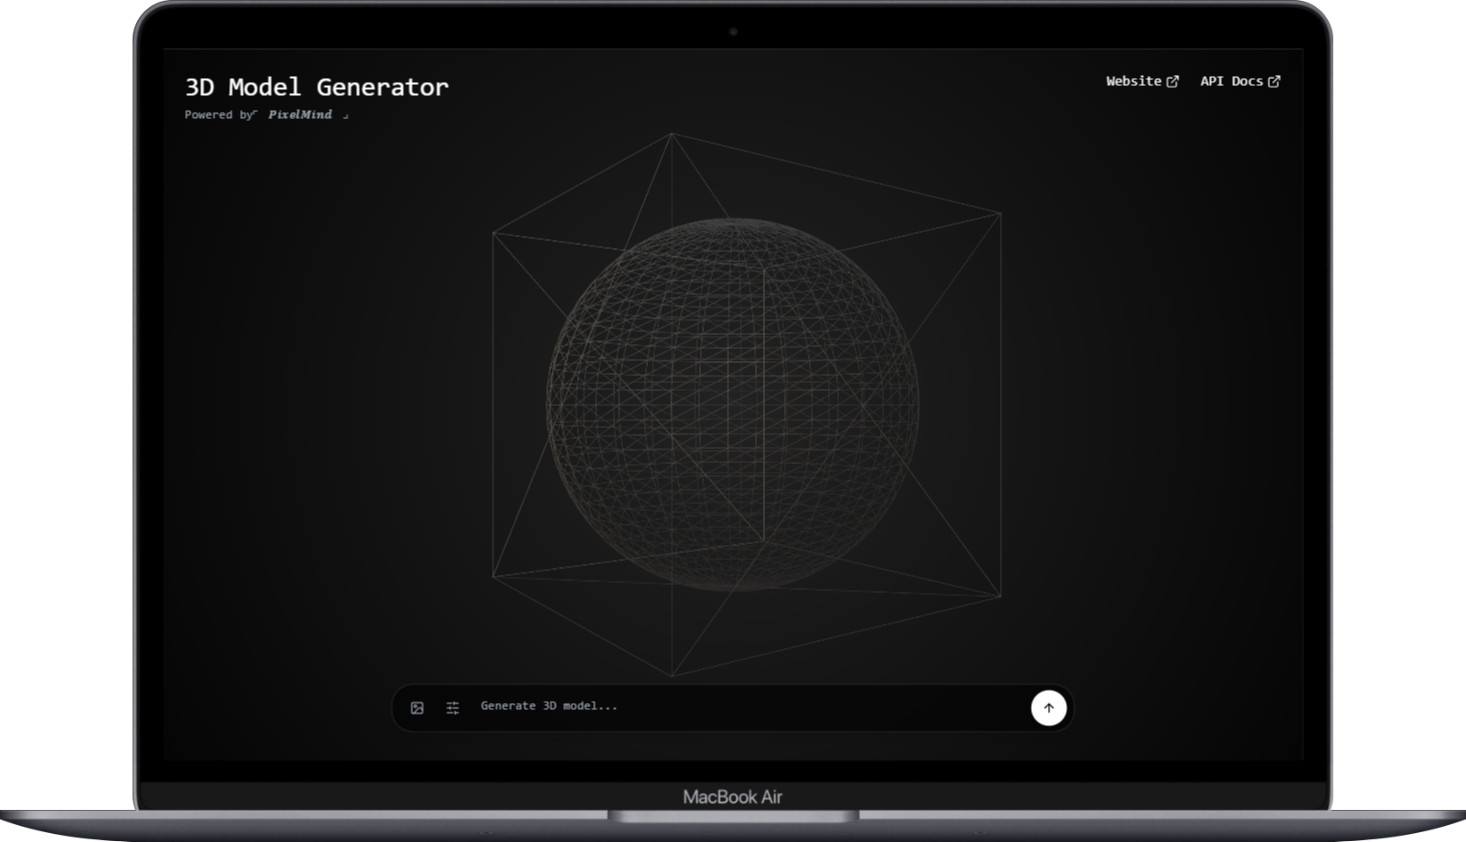Viewport: 1466px width, 842px height.
Task: Open generation settings with the sliders icon
Action: pyautogui.click(x=452, y=707)
